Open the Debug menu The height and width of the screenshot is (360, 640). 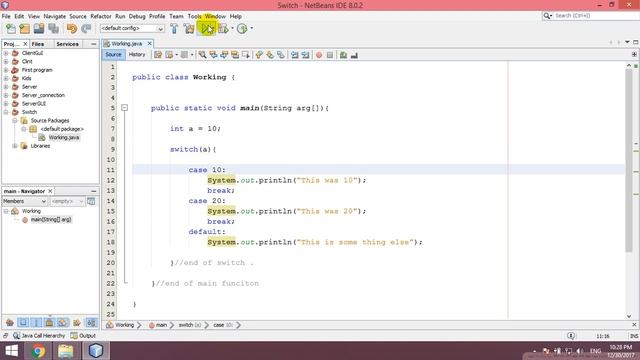[137, 16]
